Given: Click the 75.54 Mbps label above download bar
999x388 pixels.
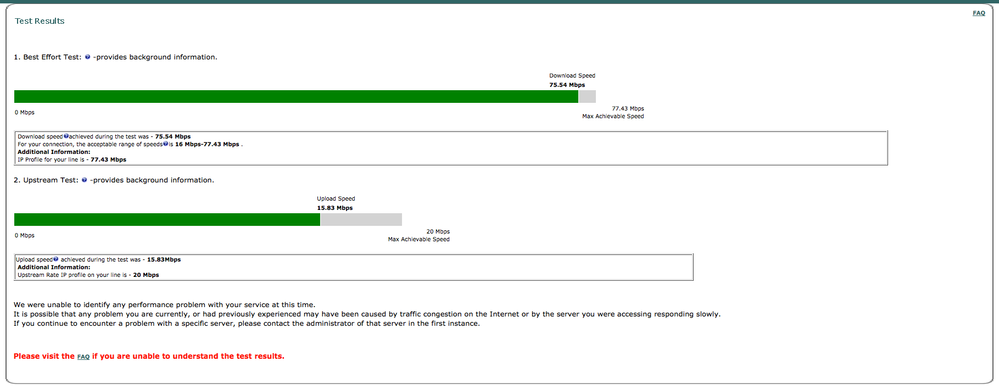Looking at the screenshot, I should pos(567,85).
